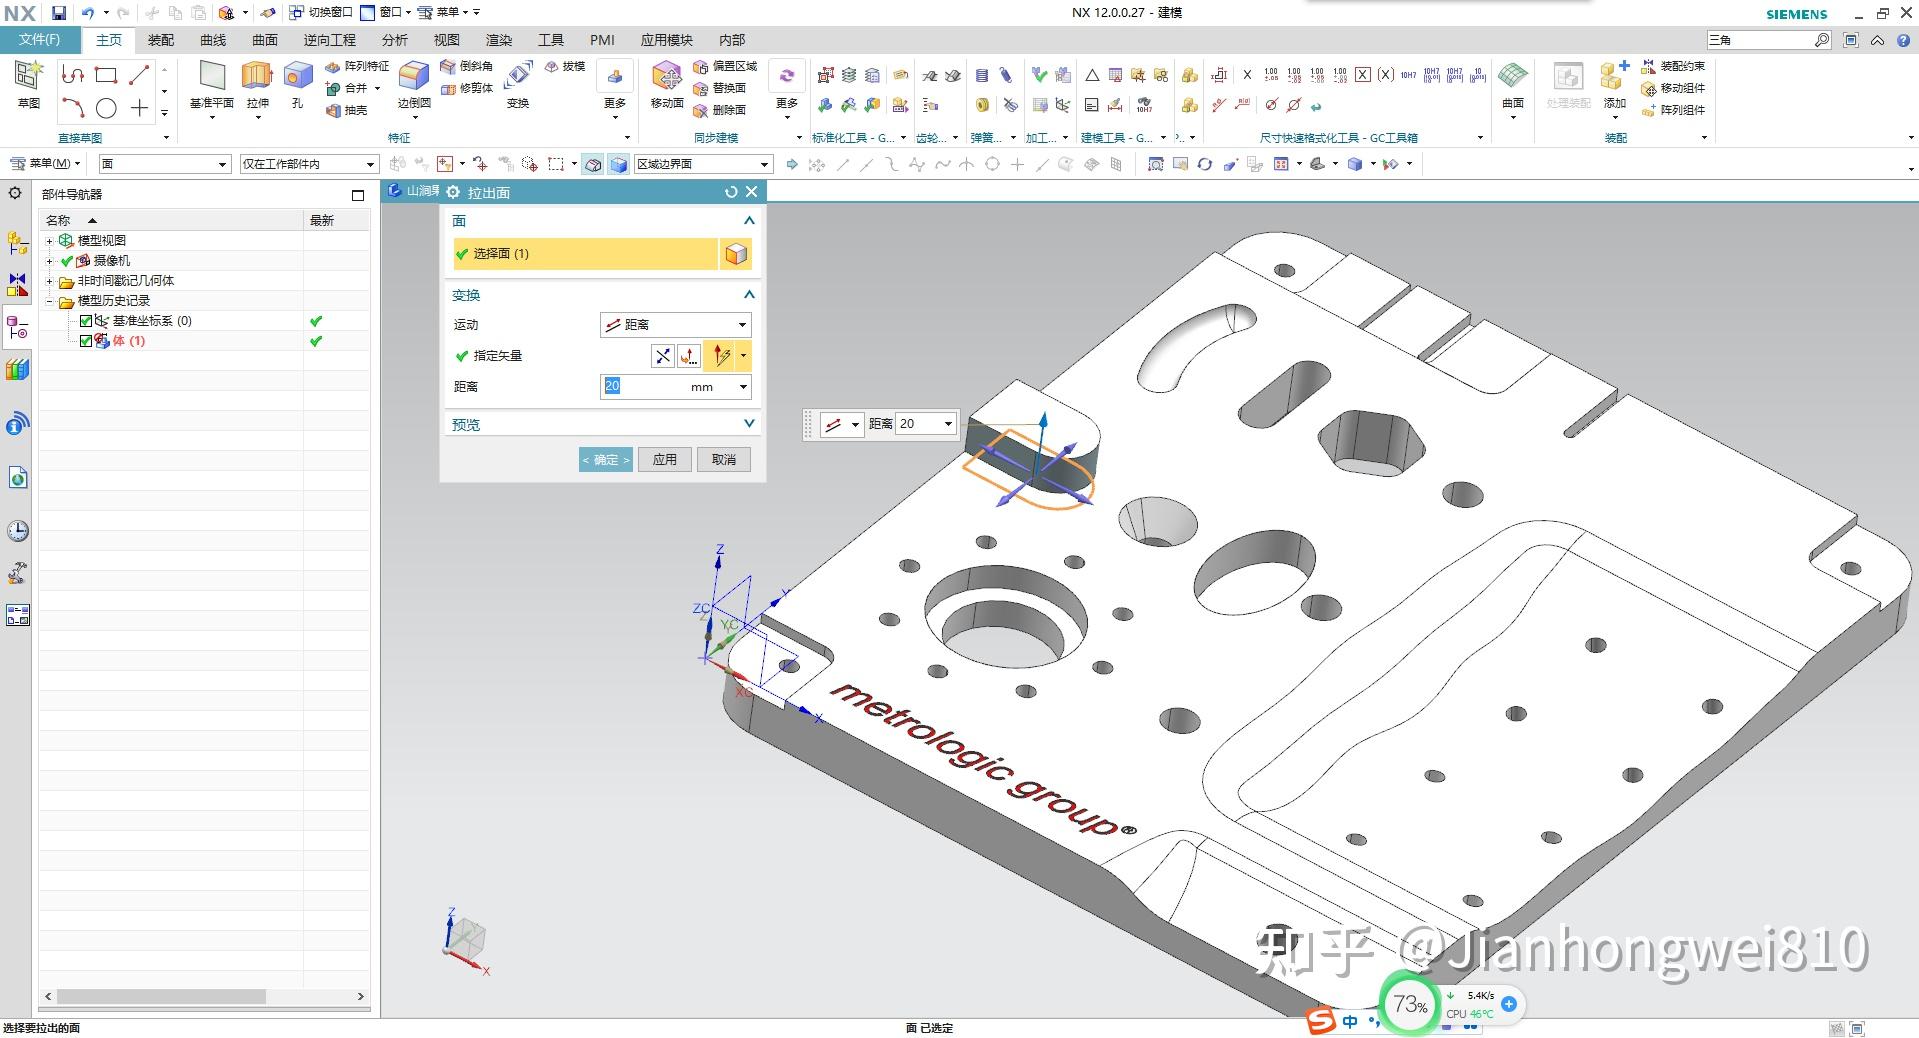Open the 菜单(M) menu button
Image resolution: width=1919 pixels, height=1038 pixels.
click(x=46, y=164)
